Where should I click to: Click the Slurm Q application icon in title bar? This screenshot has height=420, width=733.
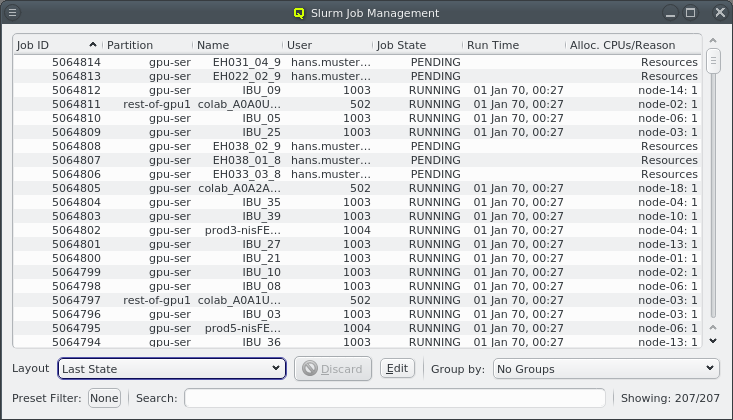coord(299,13)
